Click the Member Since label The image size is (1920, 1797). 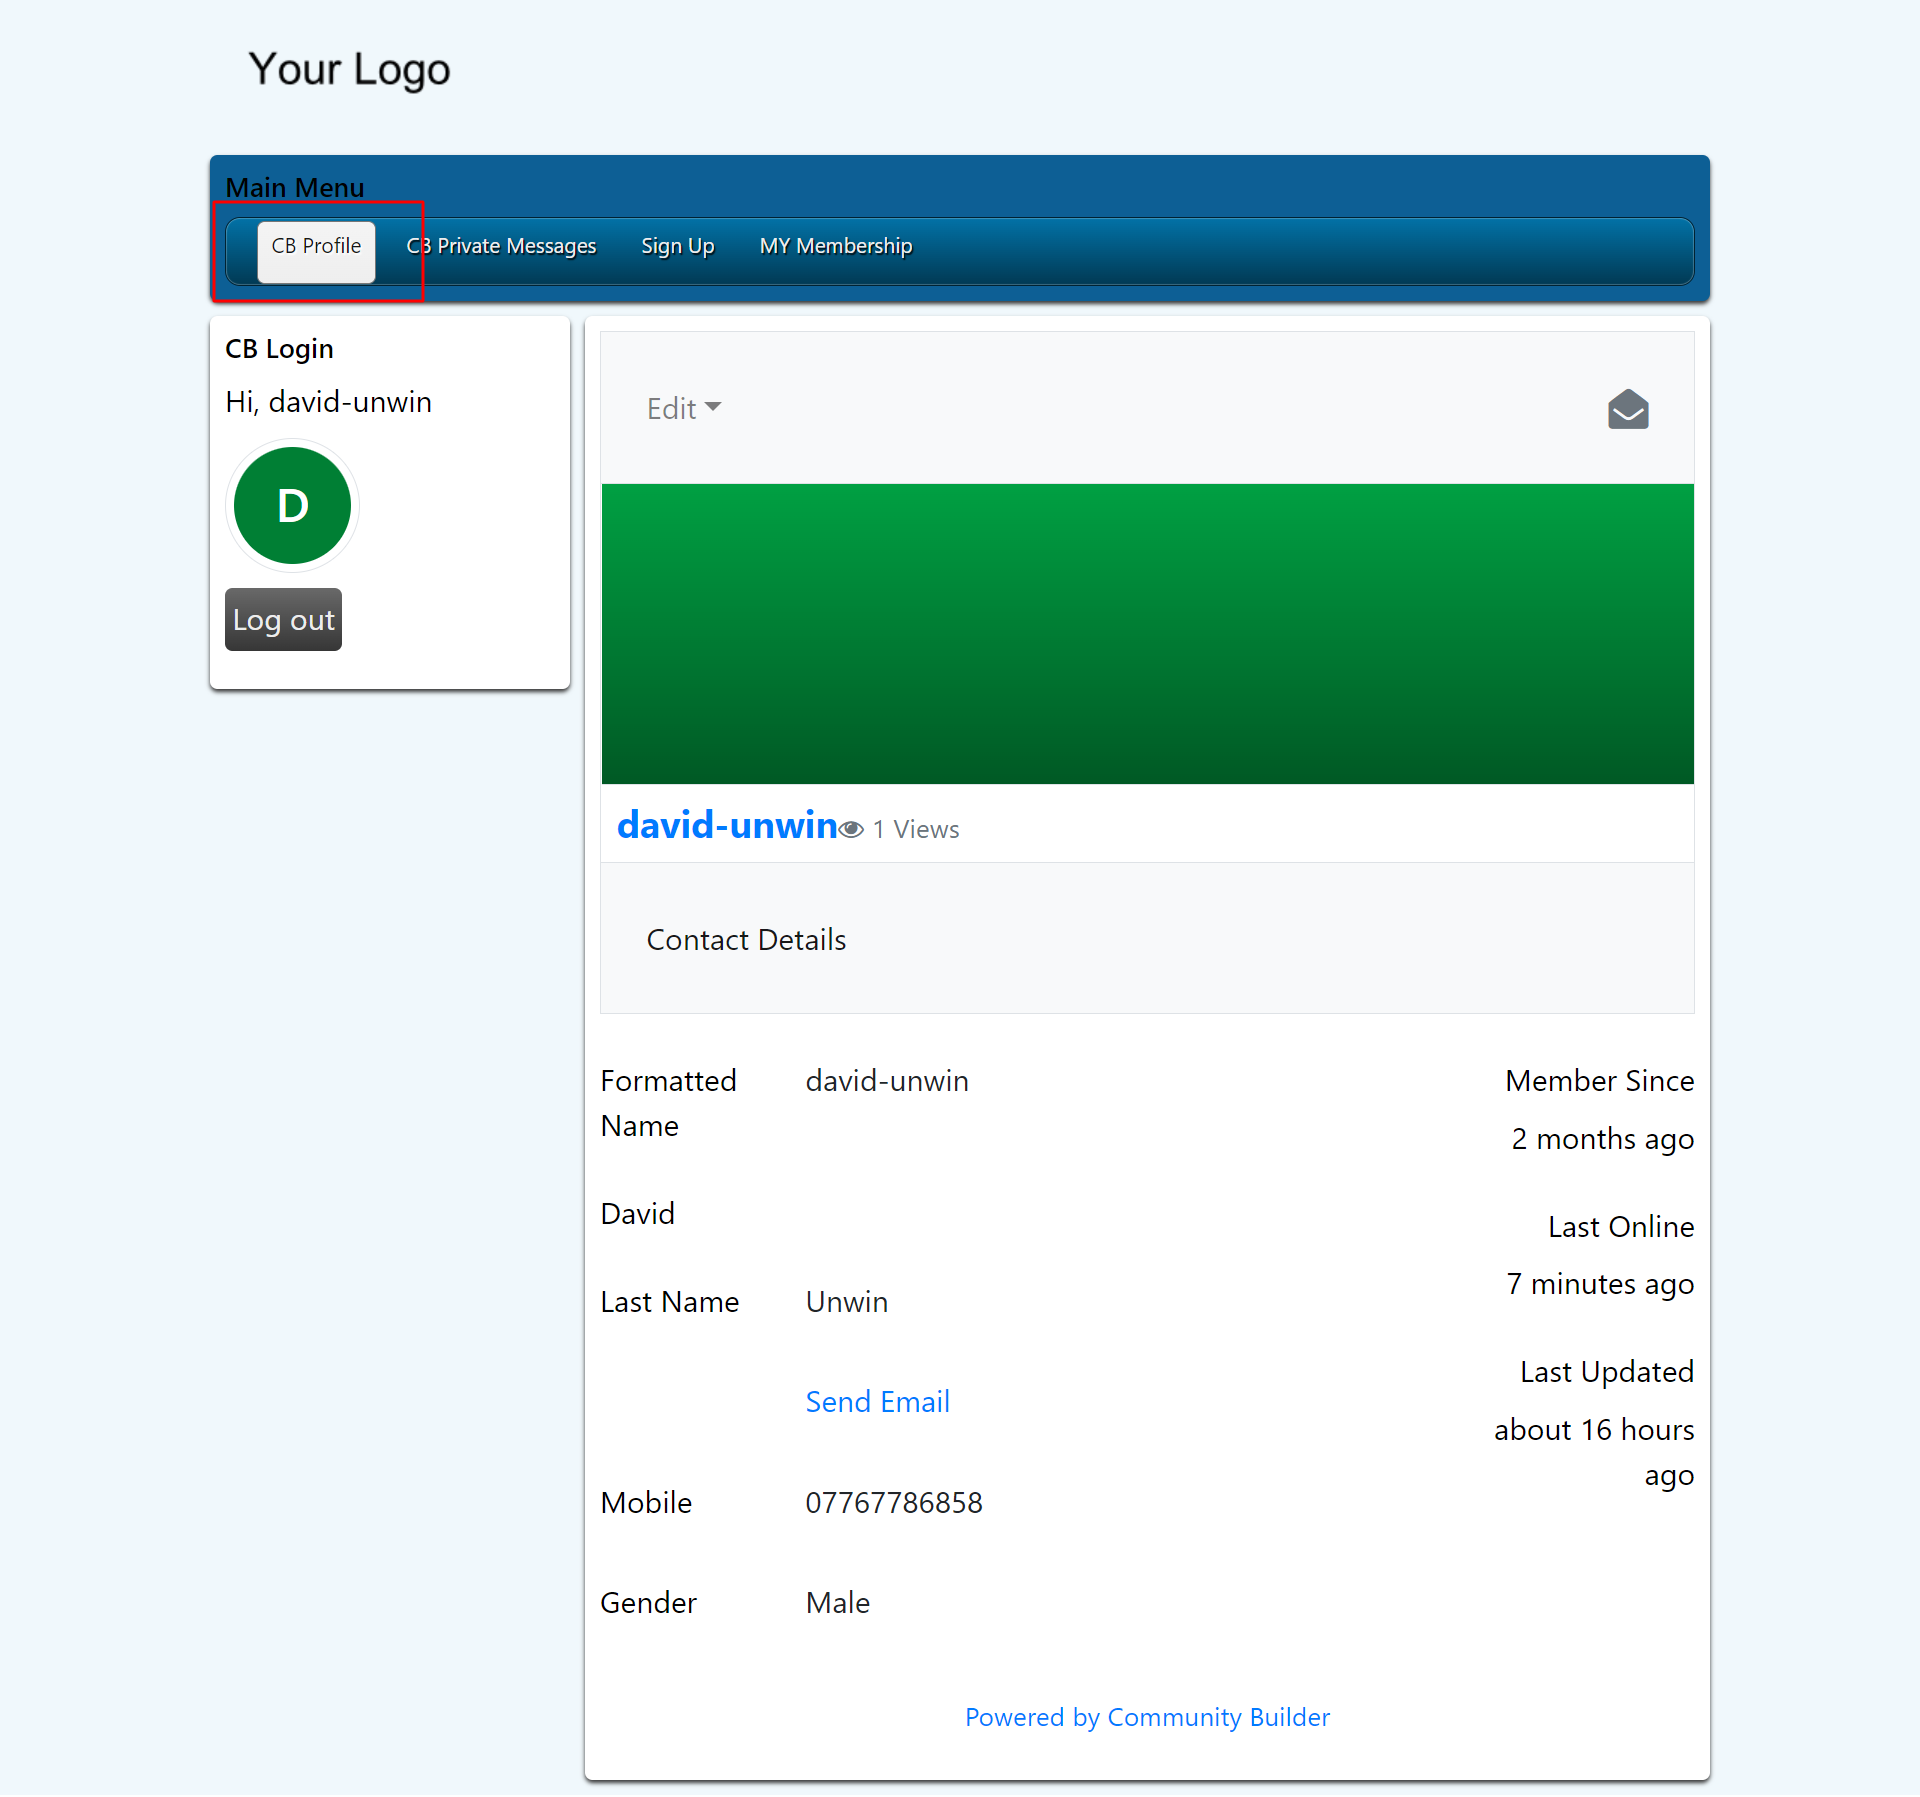coord(1600,1081)
